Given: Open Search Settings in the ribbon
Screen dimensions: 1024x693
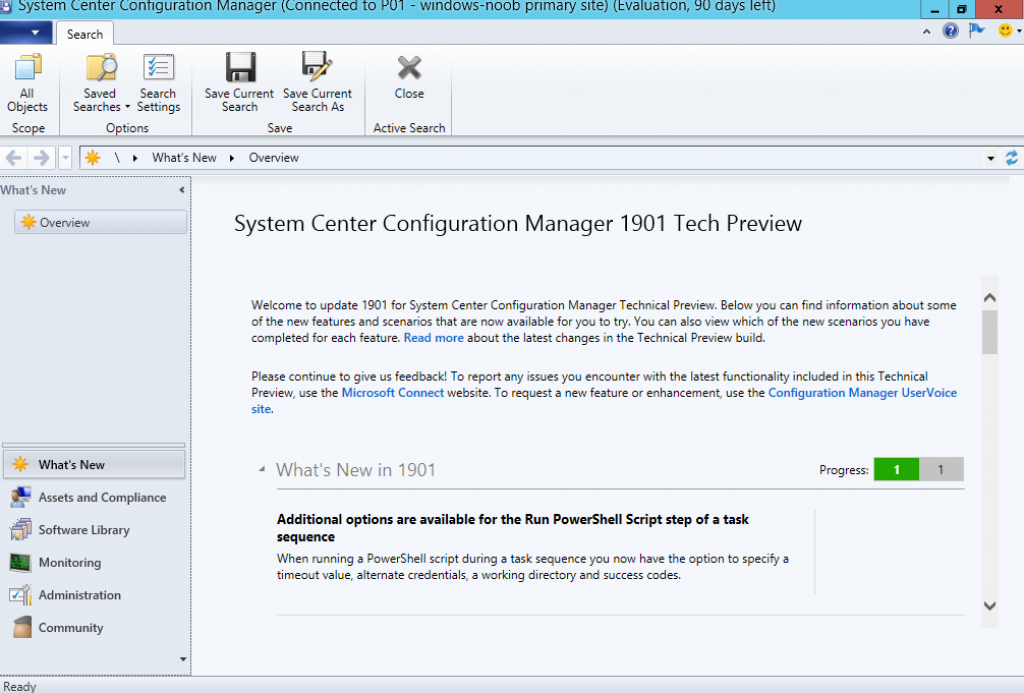Looking at the screenshot, I should click(x=158, y=83).
